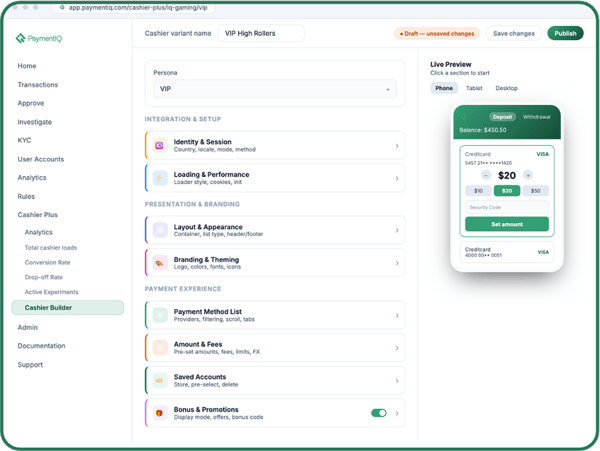The image size is (600, 451).
Task: Click the VISA logo on first card
Action: [x=543, y=154]
